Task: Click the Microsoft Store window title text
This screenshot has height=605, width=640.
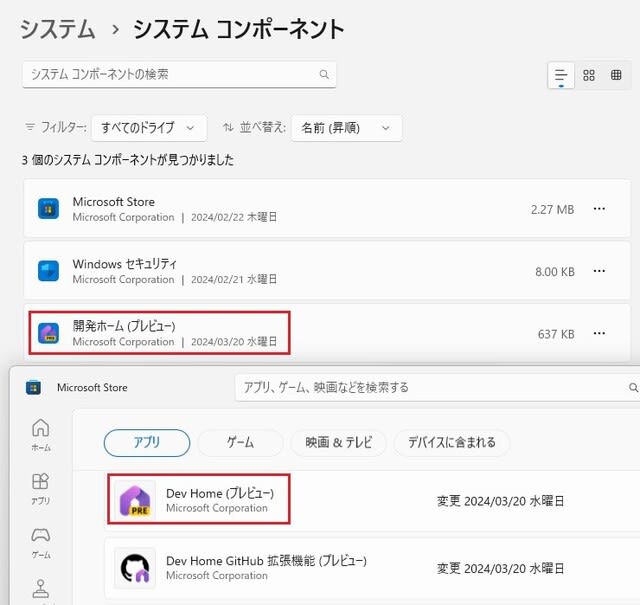Action: pyautogui.click(x=92, y=388)
